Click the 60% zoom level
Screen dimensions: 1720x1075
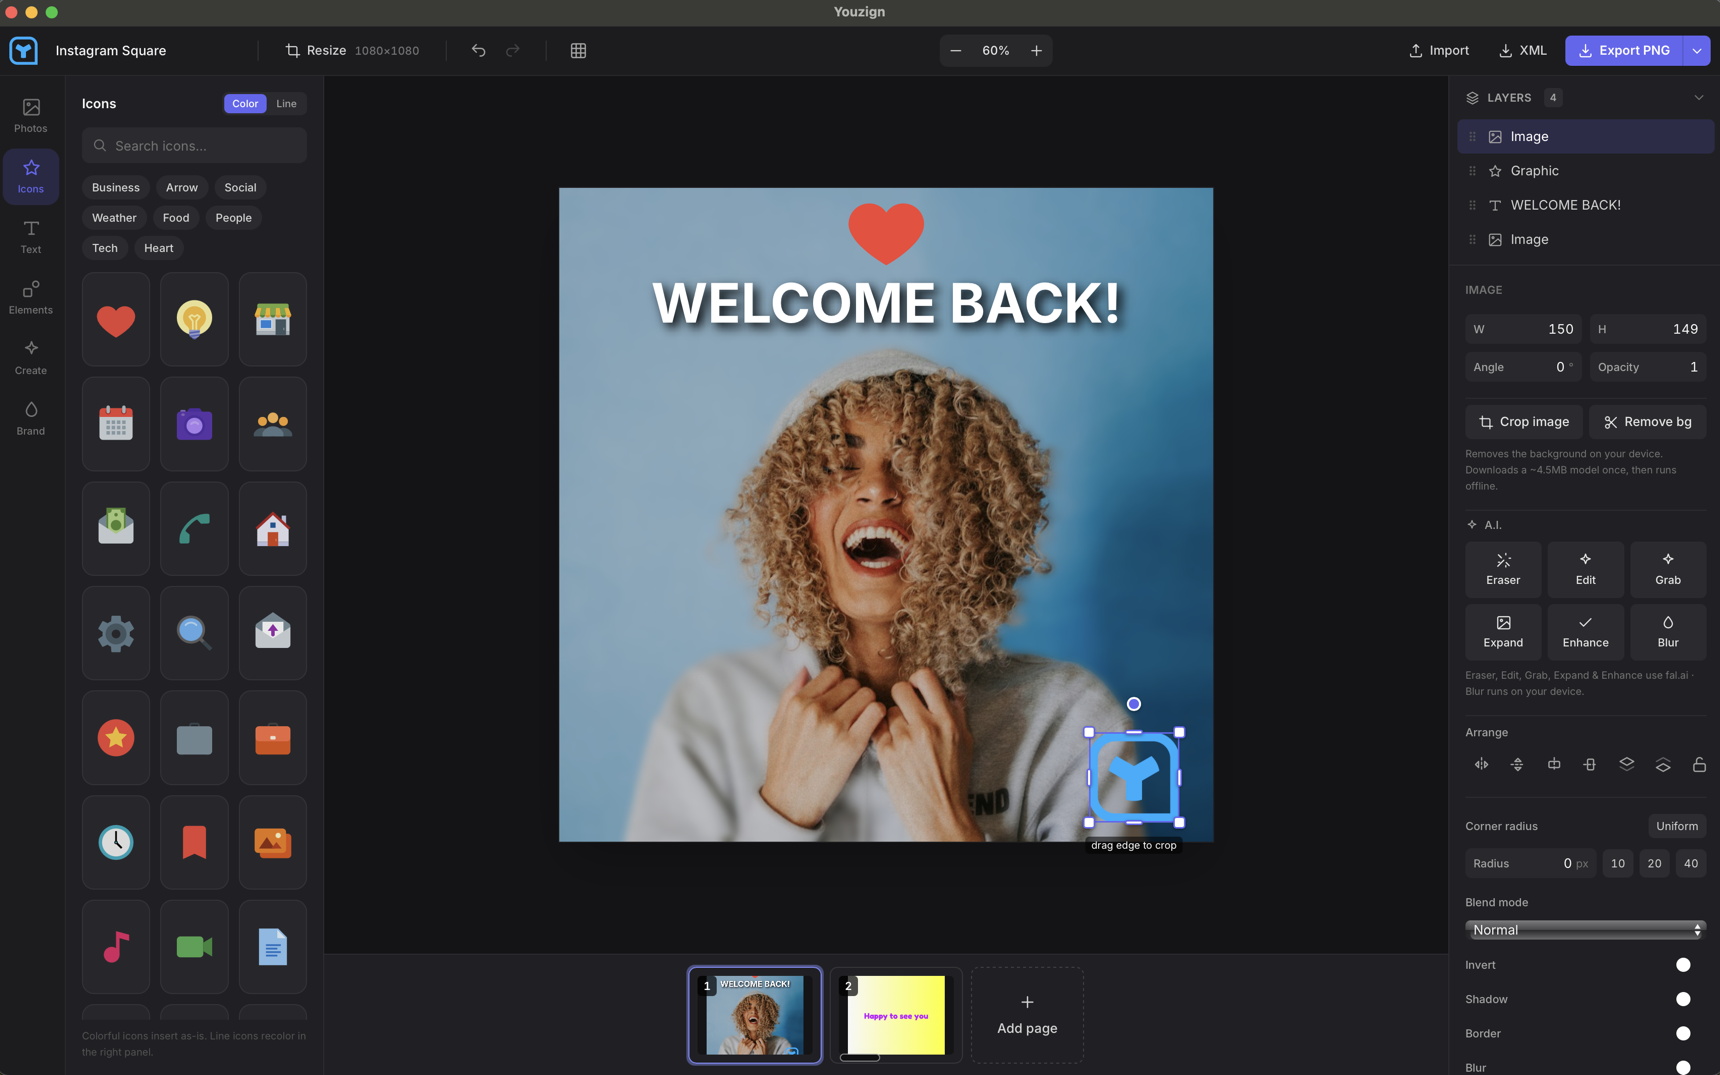point(996,50)
